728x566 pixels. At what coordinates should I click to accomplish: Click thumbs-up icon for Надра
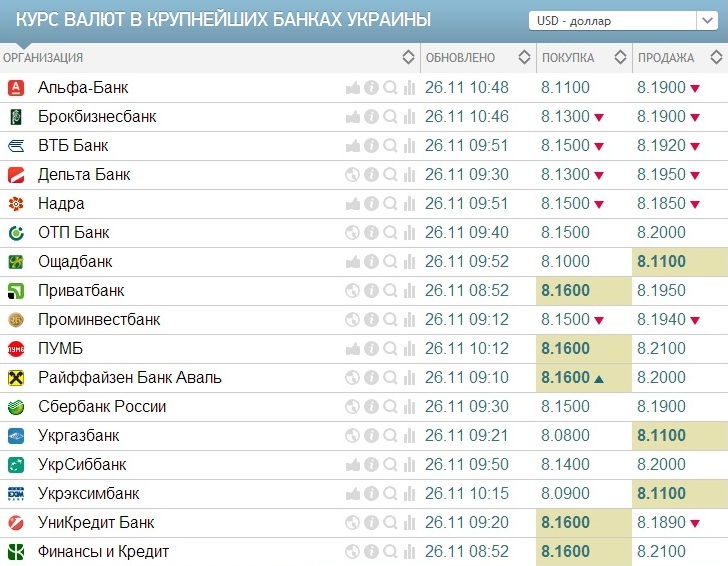coord(353,203)
